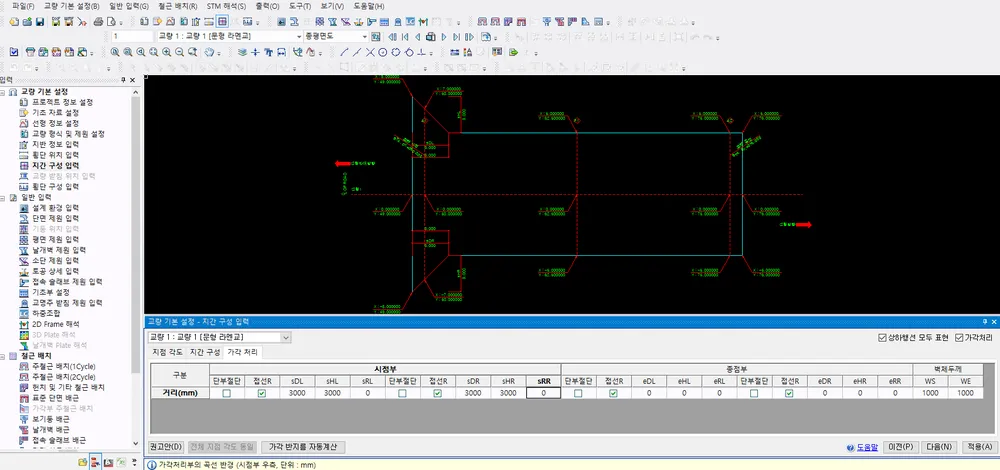
Task: Click the checklist icon at the left of the third toolbar row
Action: [13, 52]
